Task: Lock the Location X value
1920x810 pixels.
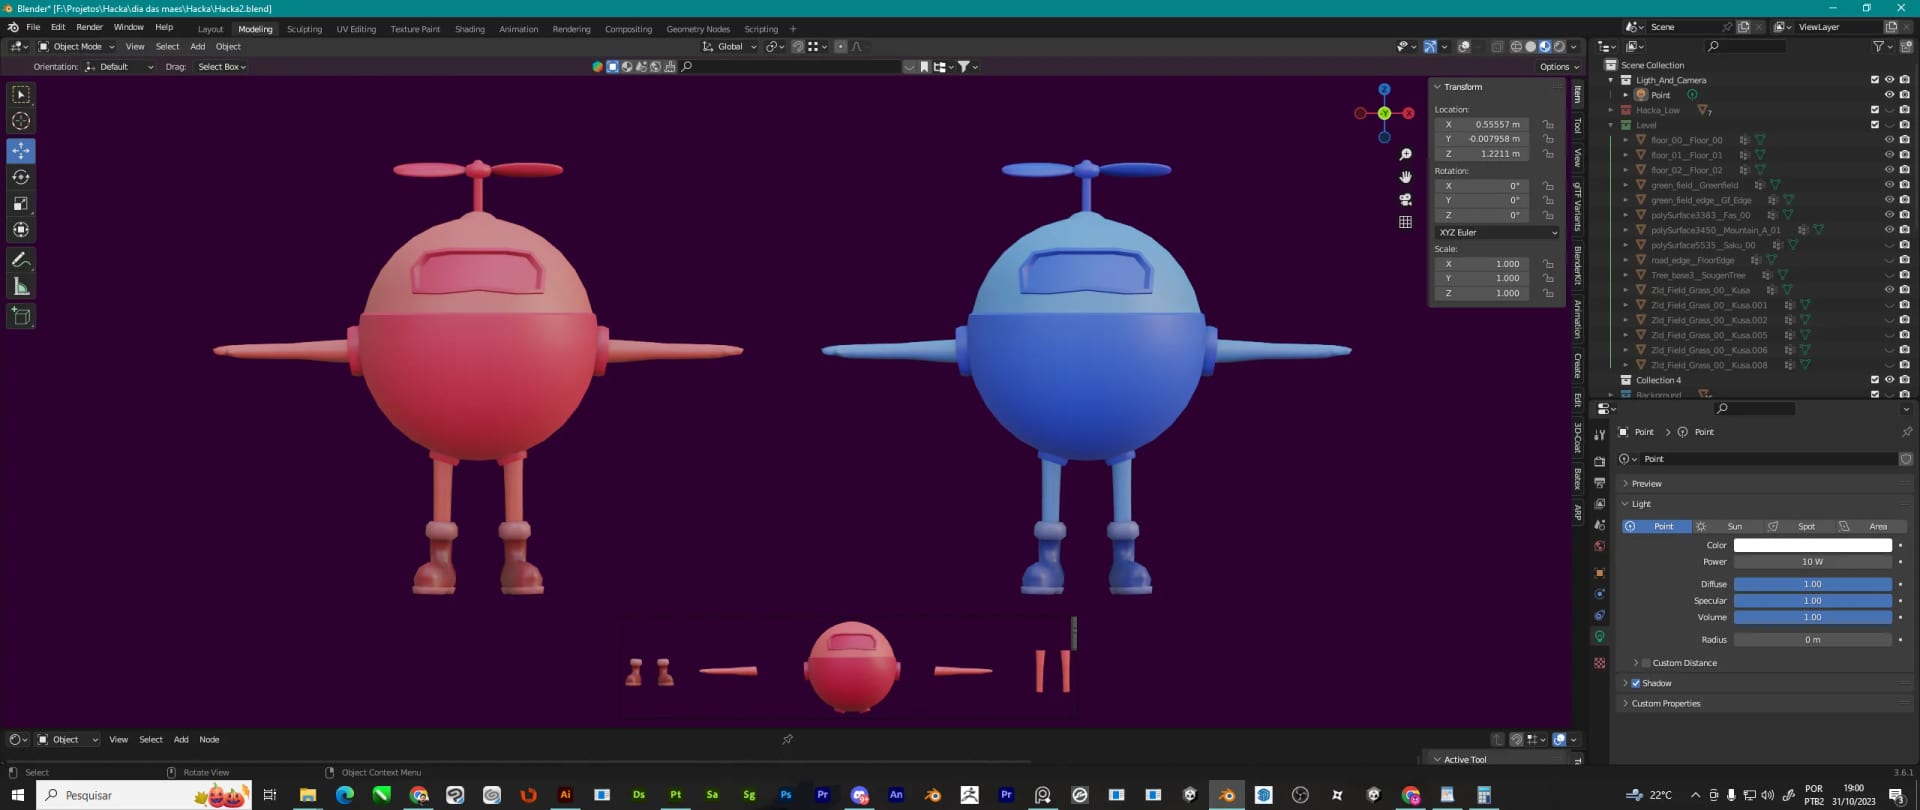Action: (x=1548, y=125)
